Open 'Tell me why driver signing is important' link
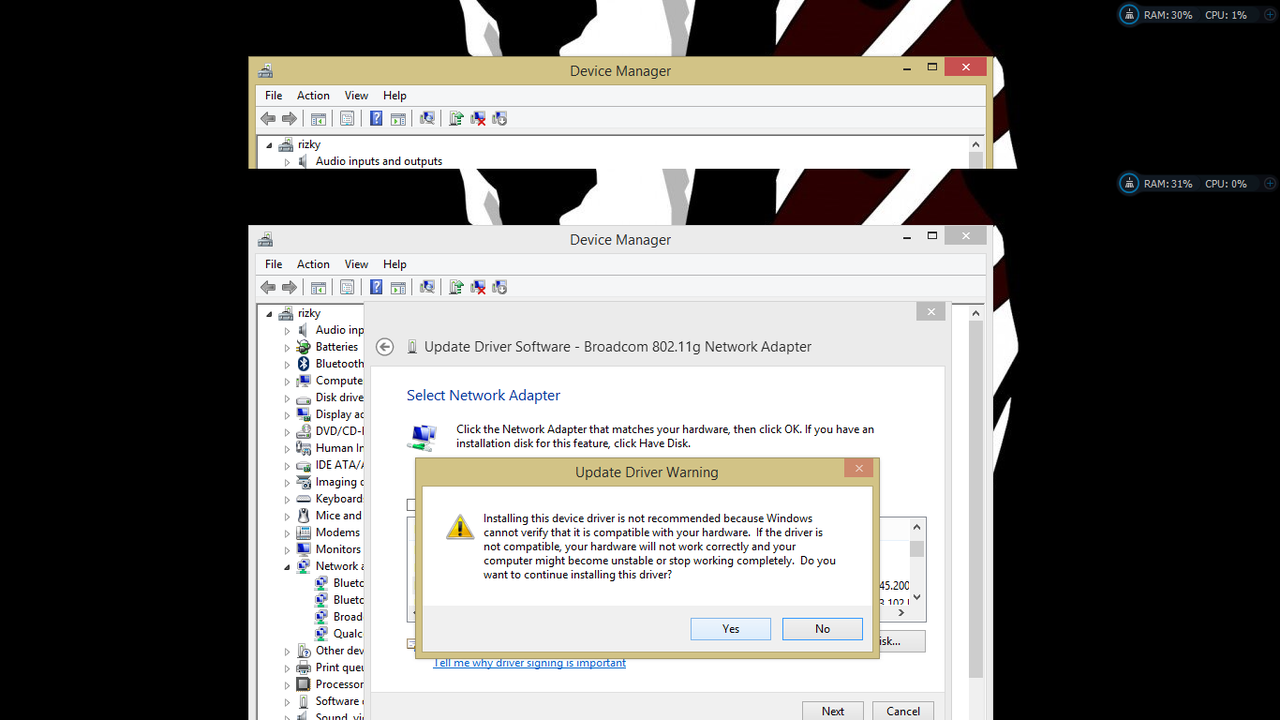Viewport: 1280px width, 720px height. 529,663
